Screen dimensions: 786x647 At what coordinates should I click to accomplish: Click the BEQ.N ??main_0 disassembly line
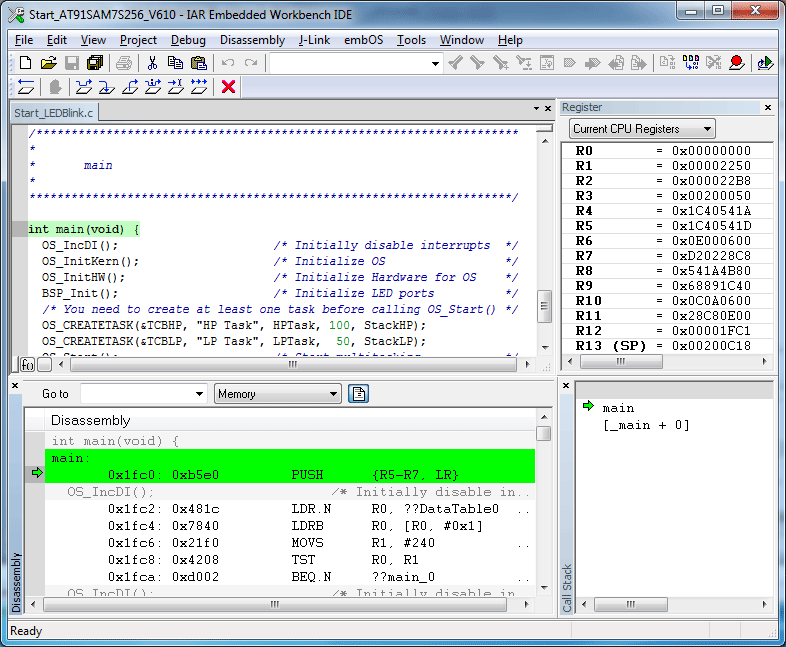[290, 577]
